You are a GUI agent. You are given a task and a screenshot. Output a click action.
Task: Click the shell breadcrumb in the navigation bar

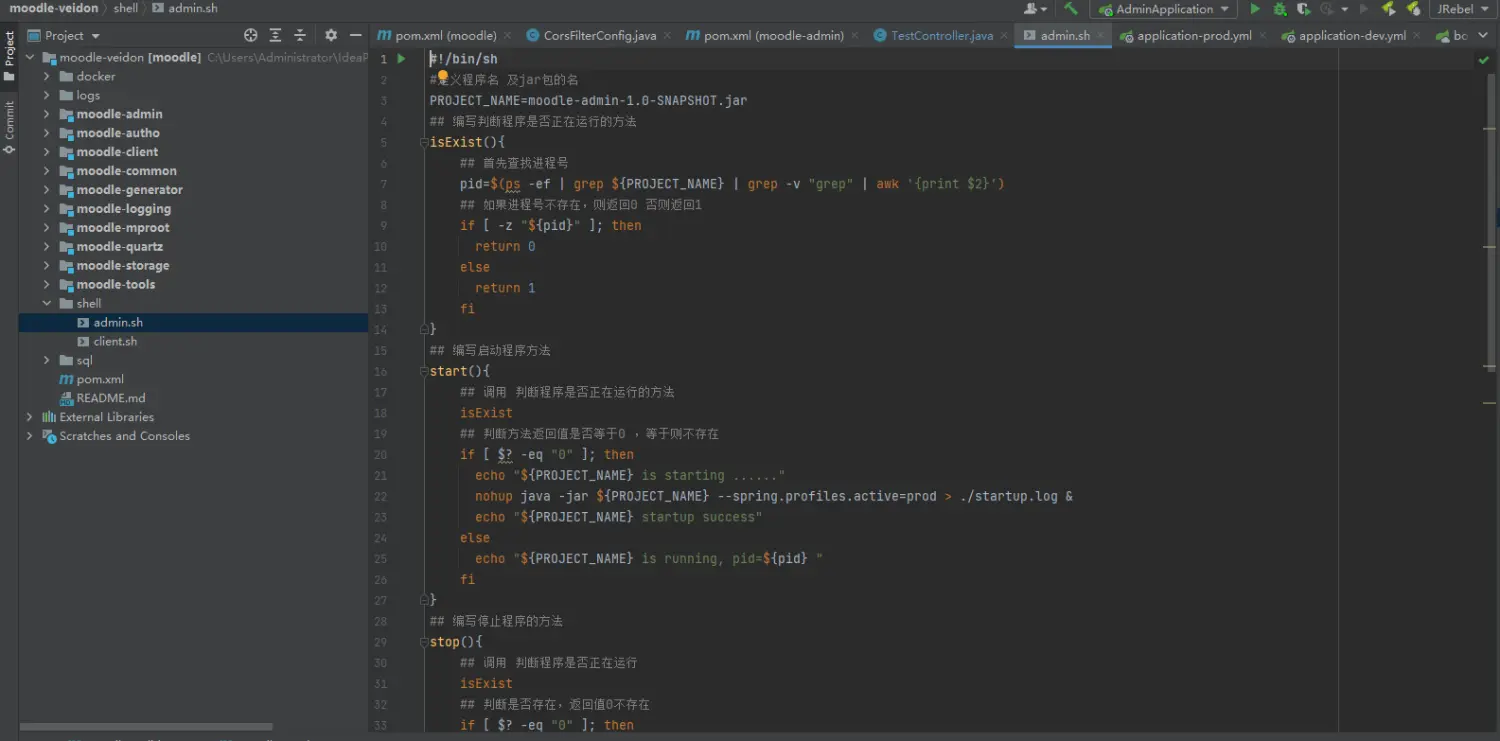(x=126, y=8)
